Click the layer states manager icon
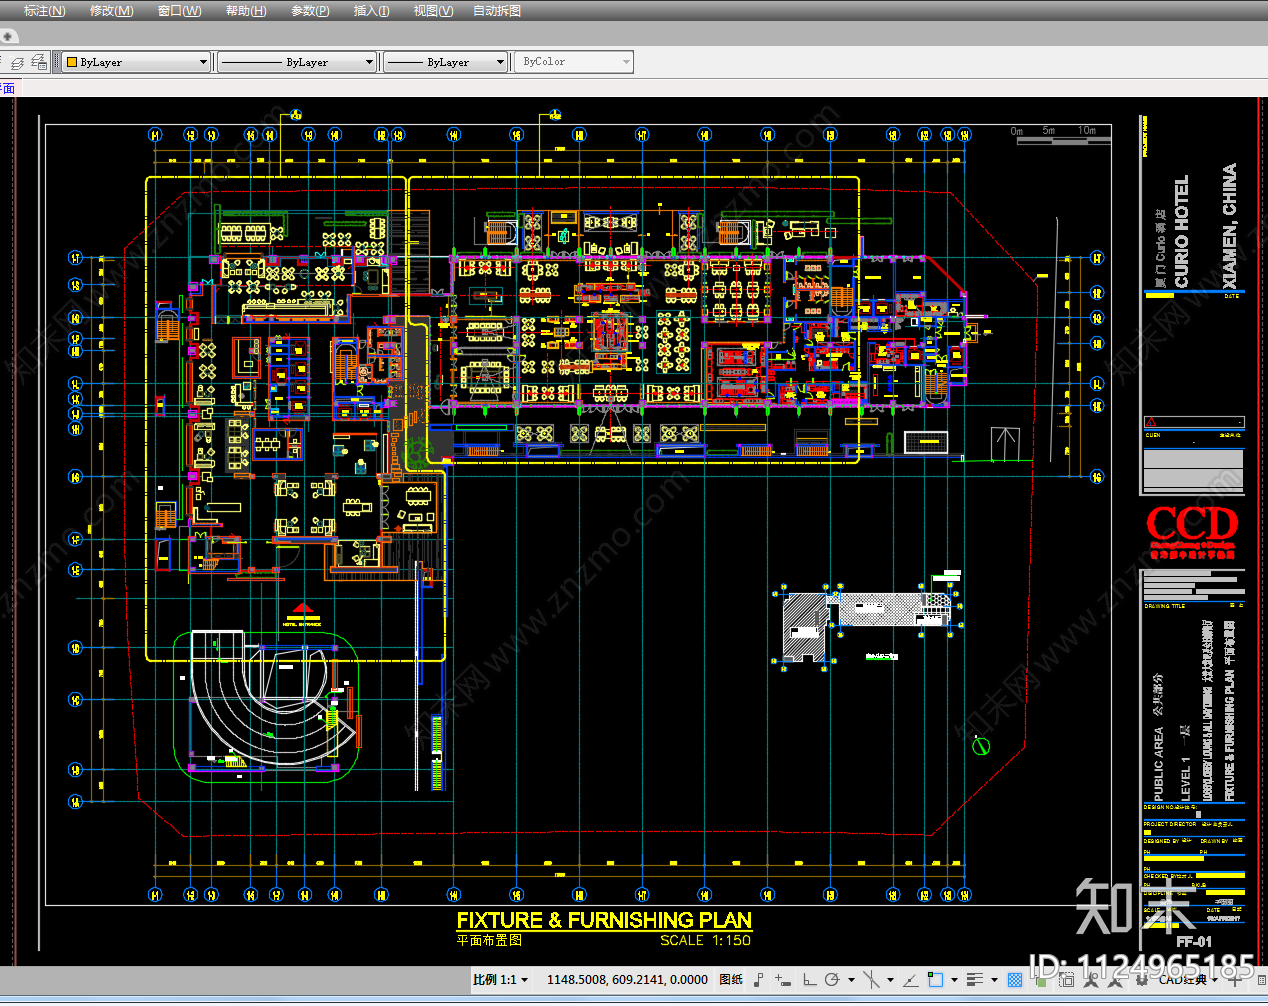Viewport: 1268px width, 1006px height. point(39,62)
